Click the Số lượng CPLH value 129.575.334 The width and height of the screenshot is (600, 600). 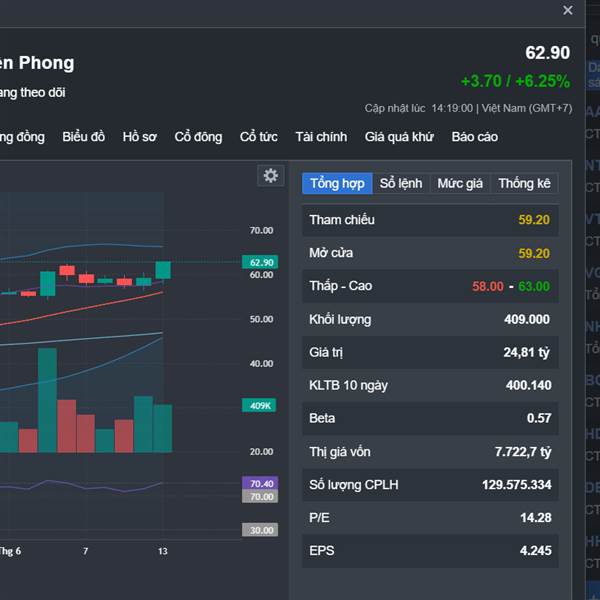coord(517,485)
